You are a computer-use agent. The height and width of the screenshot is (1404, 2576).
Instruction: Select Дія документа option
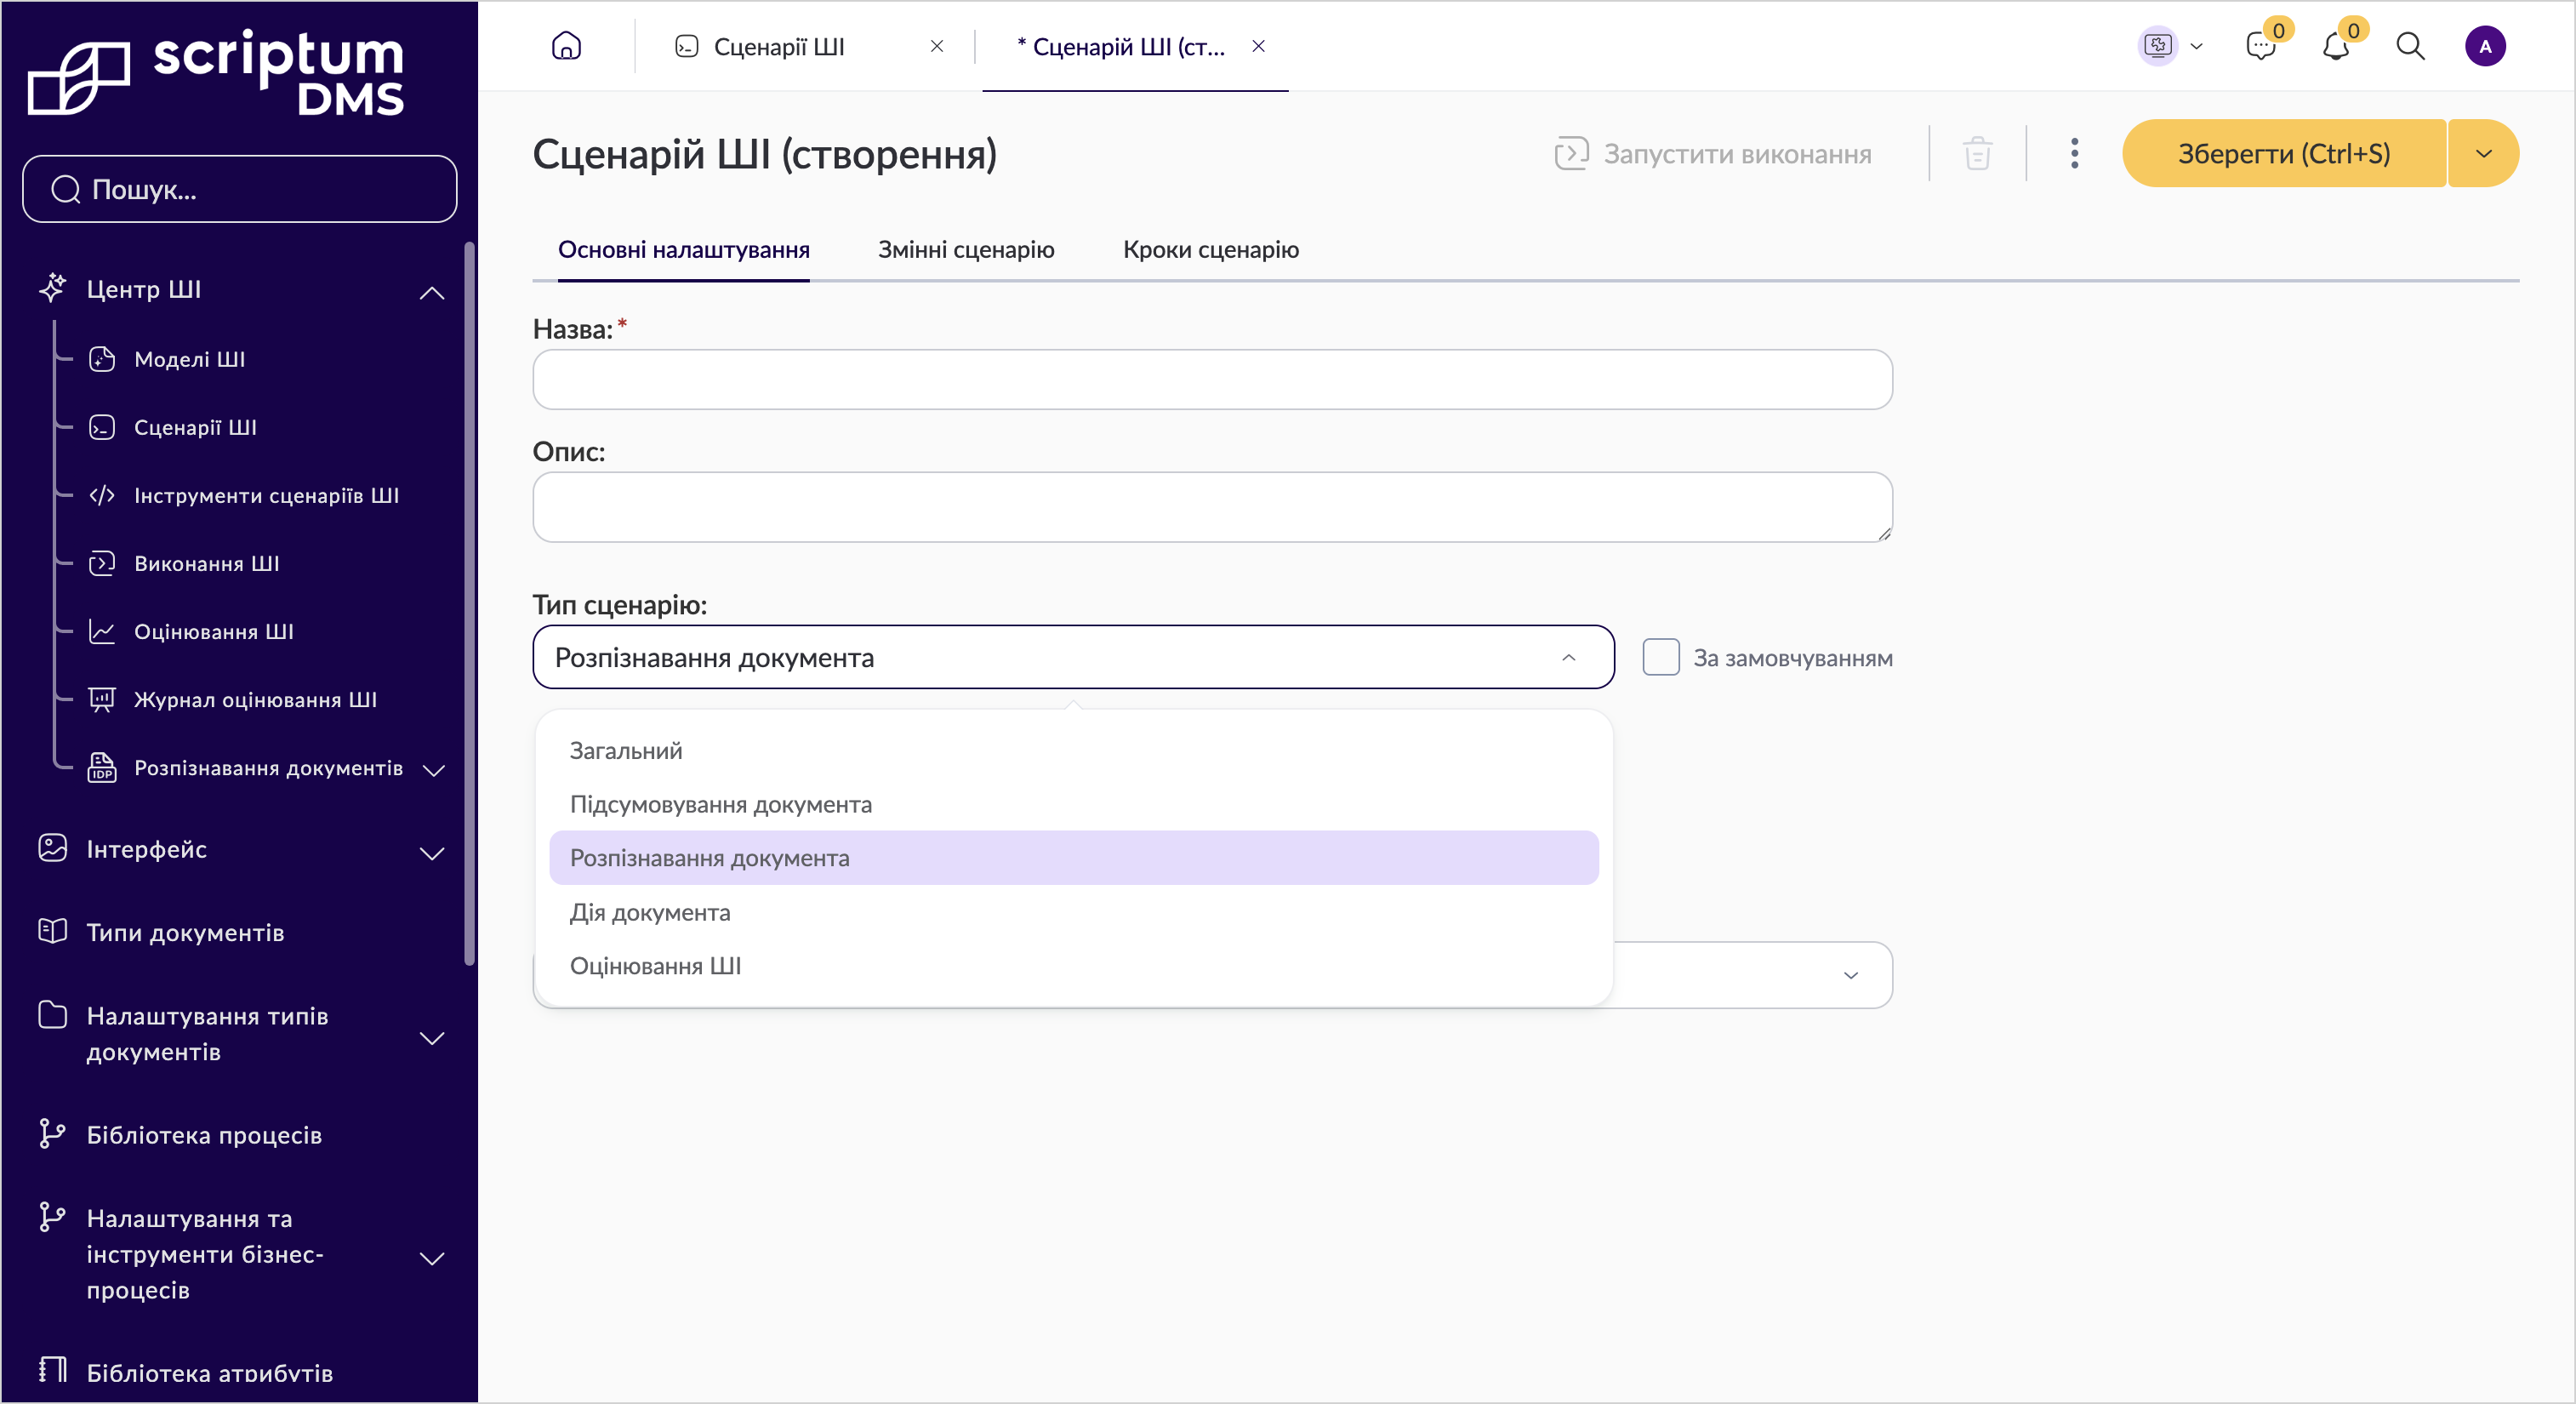(1074, 912)
